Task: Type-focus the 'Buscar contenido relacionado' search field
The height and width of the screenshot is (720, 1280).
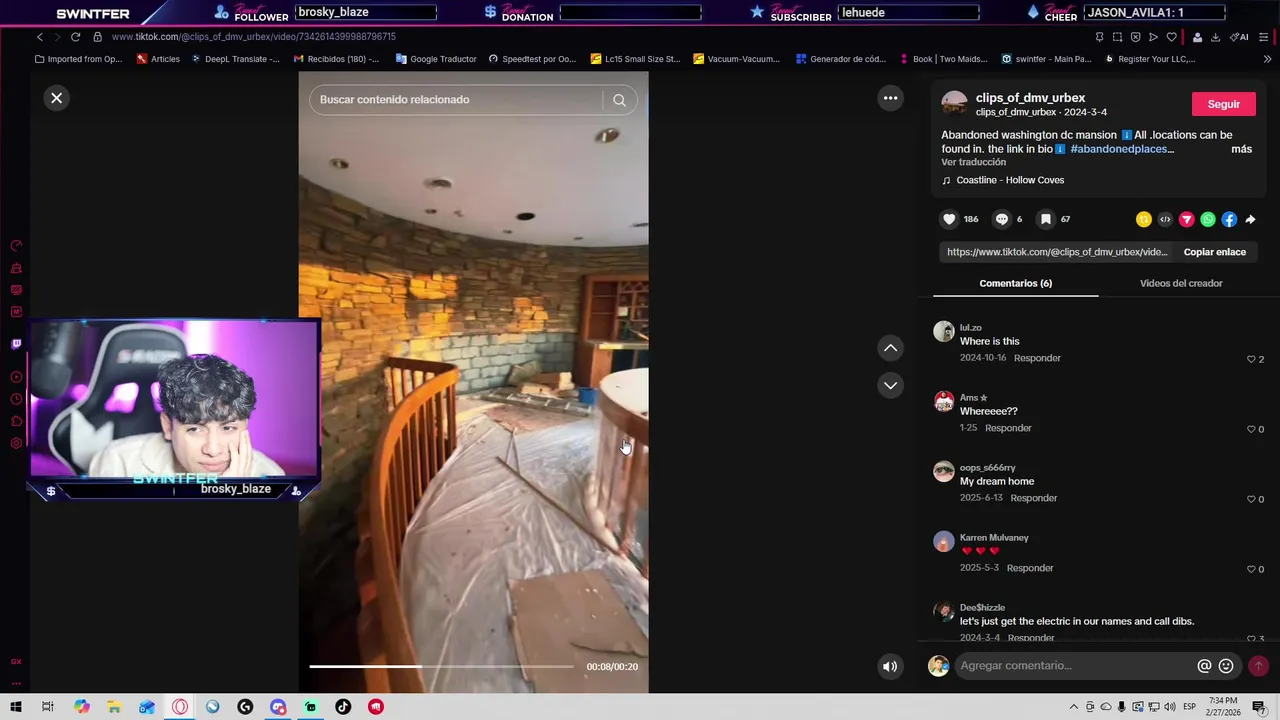Action: tap(458, 100)
